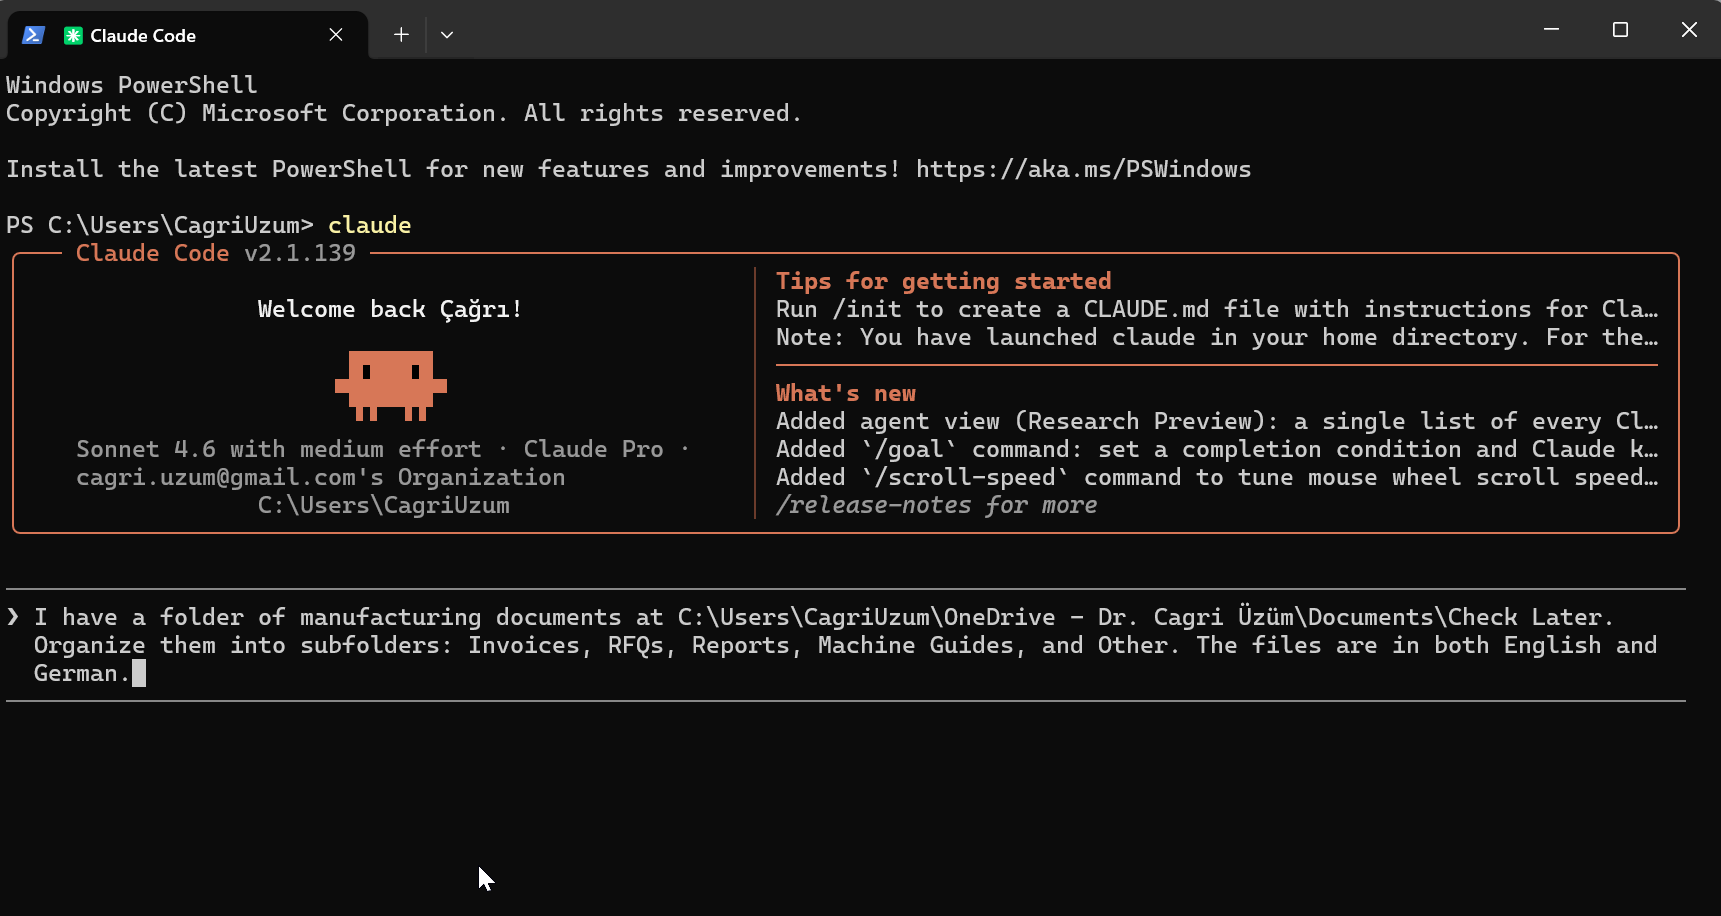Viewport: 1721px width, 916px height.
Task: Open the https://aka.ms/PSWindows link
Action: pyautogui.click(x=1083, y=169)
